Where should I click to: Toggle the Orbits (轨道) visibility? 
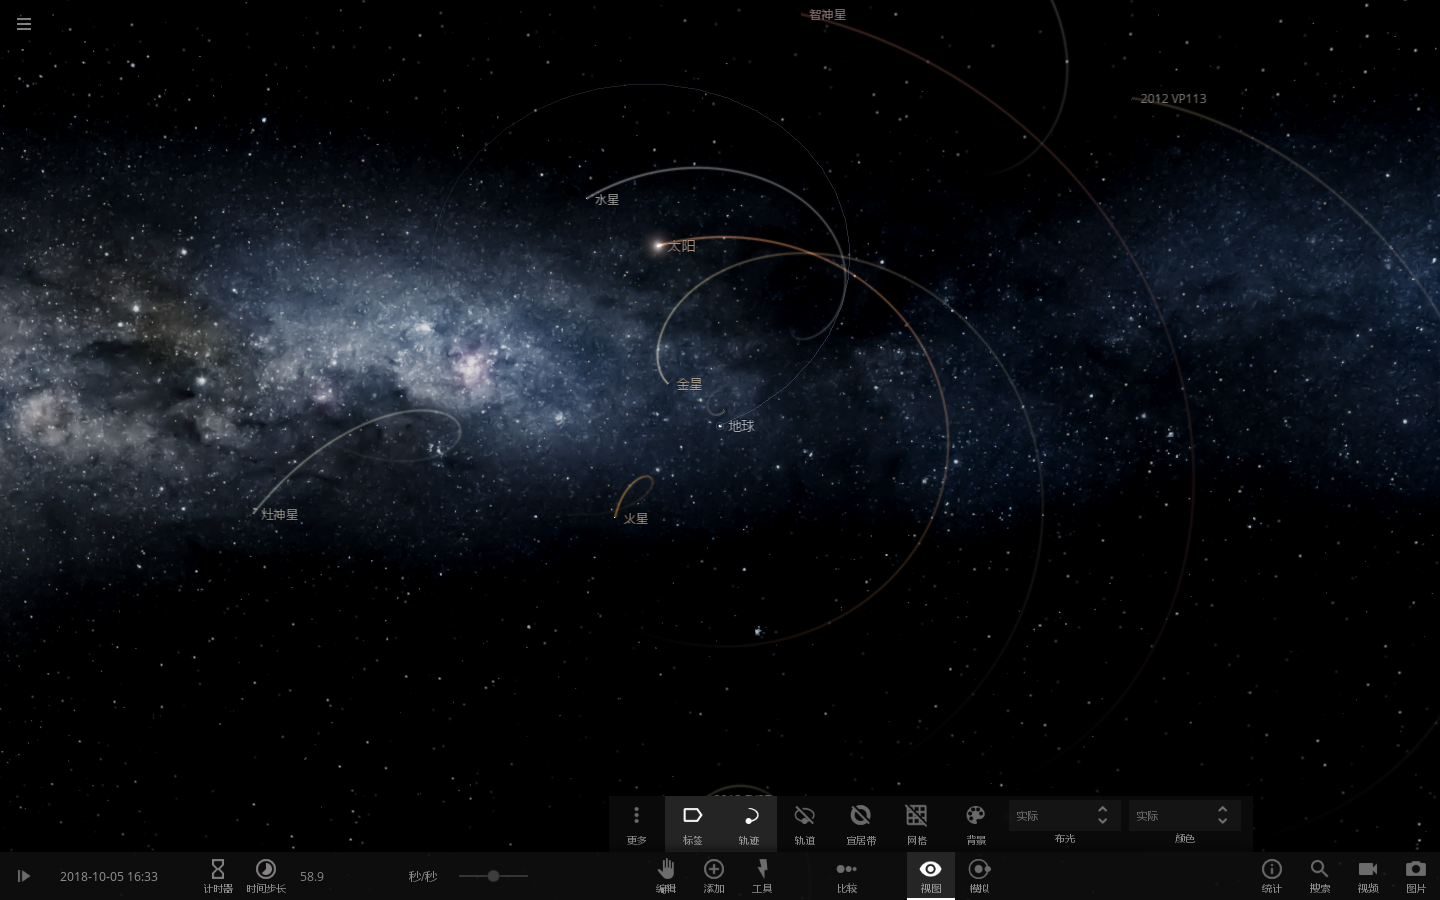(x=805, y=825)
